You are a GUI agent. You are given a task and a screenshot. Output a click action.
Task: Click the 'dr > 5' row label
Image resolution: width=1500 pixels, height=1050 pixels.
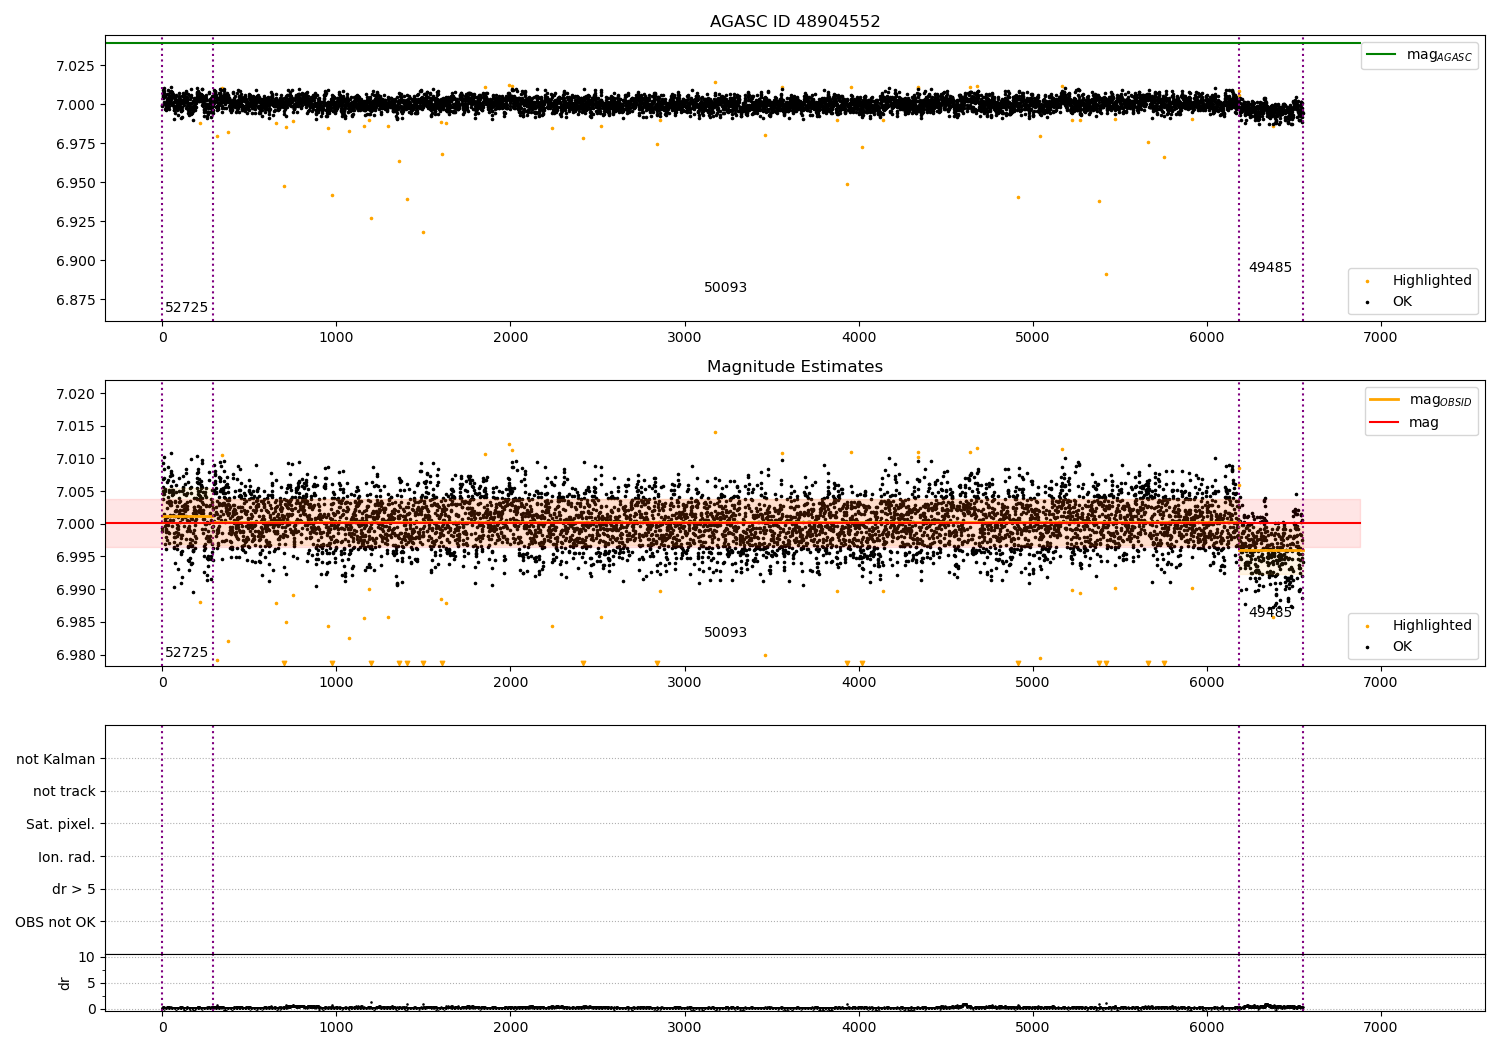pyautogui.click(x=74, y=890)
